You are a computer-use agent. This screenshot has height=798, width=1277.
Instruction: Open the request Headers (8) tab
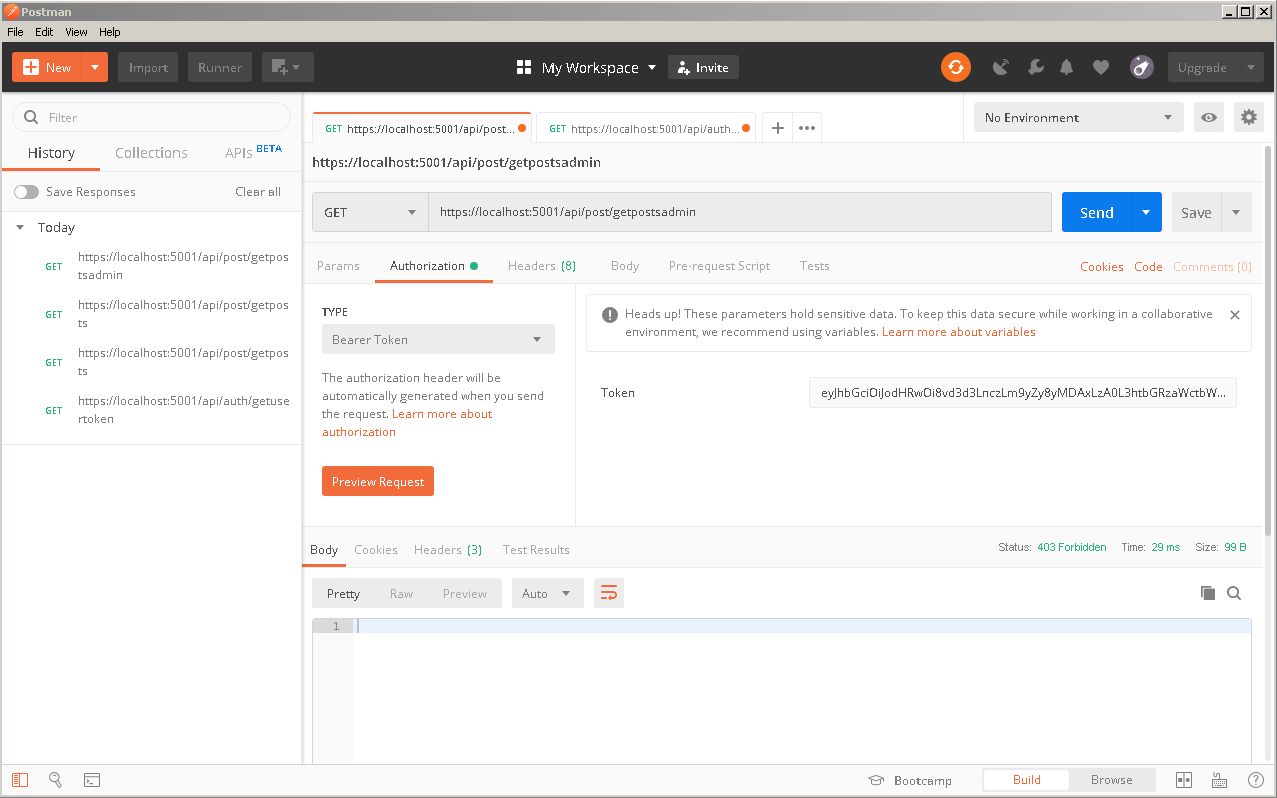(542, 266)
